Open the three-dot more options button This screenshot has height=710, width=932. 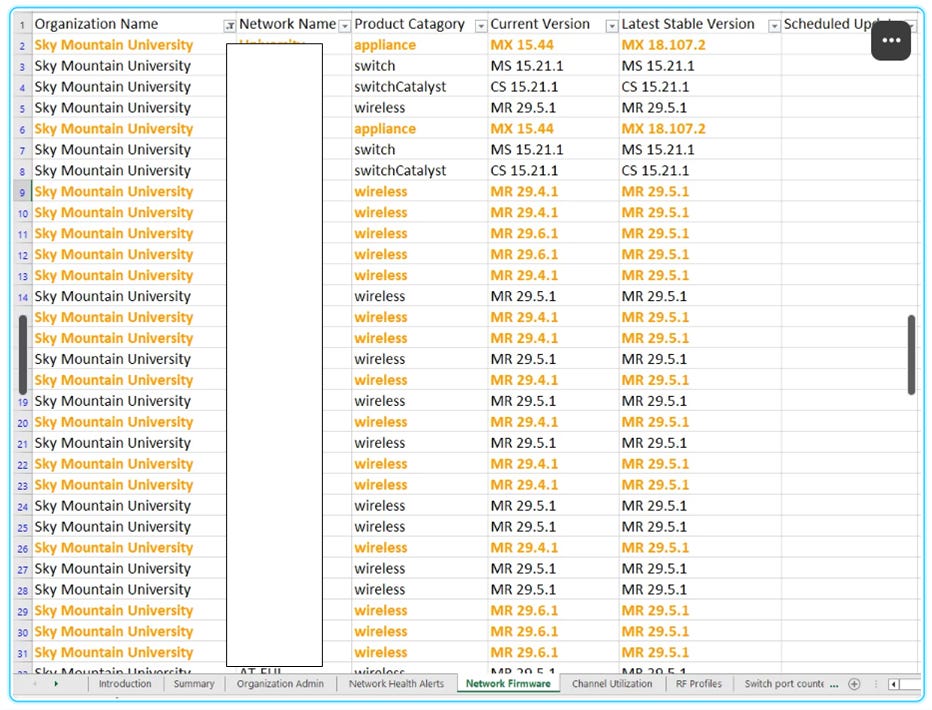[x=890, y=40]
